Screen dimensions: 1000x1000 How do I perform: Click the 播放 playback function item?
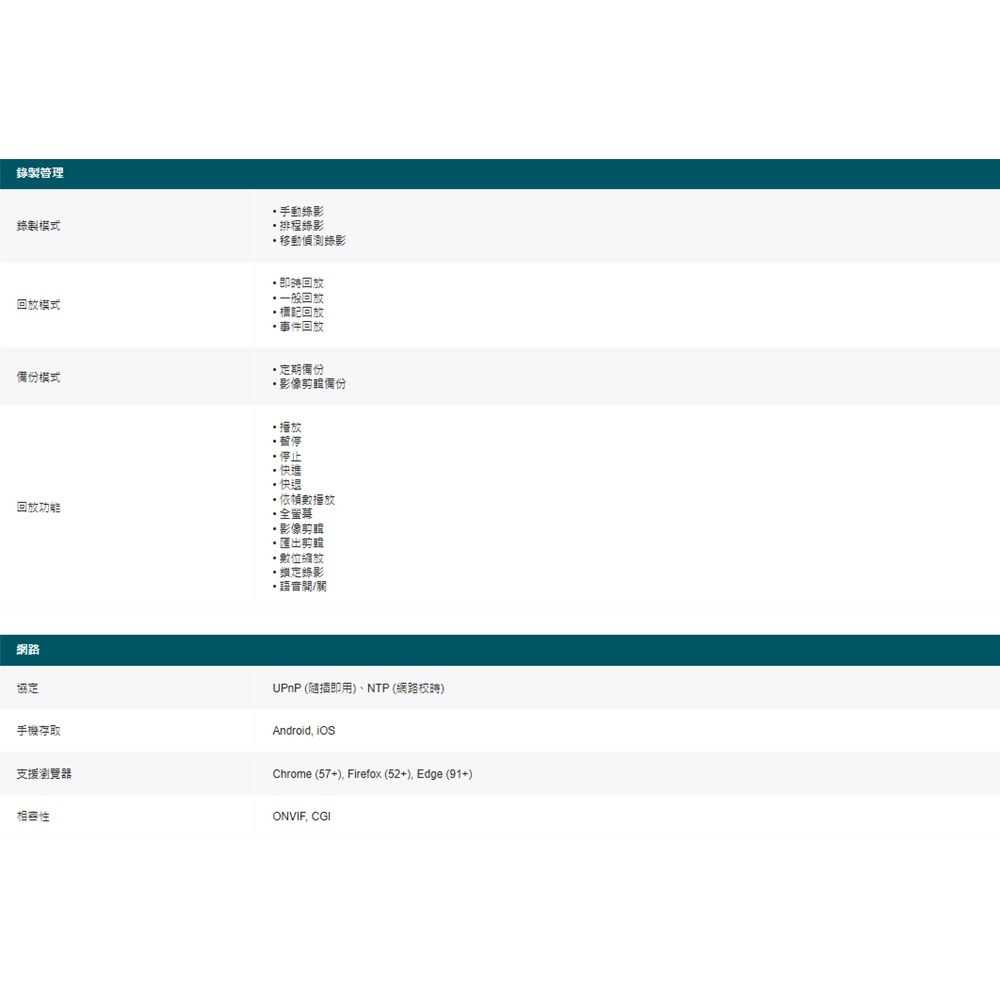292,427
